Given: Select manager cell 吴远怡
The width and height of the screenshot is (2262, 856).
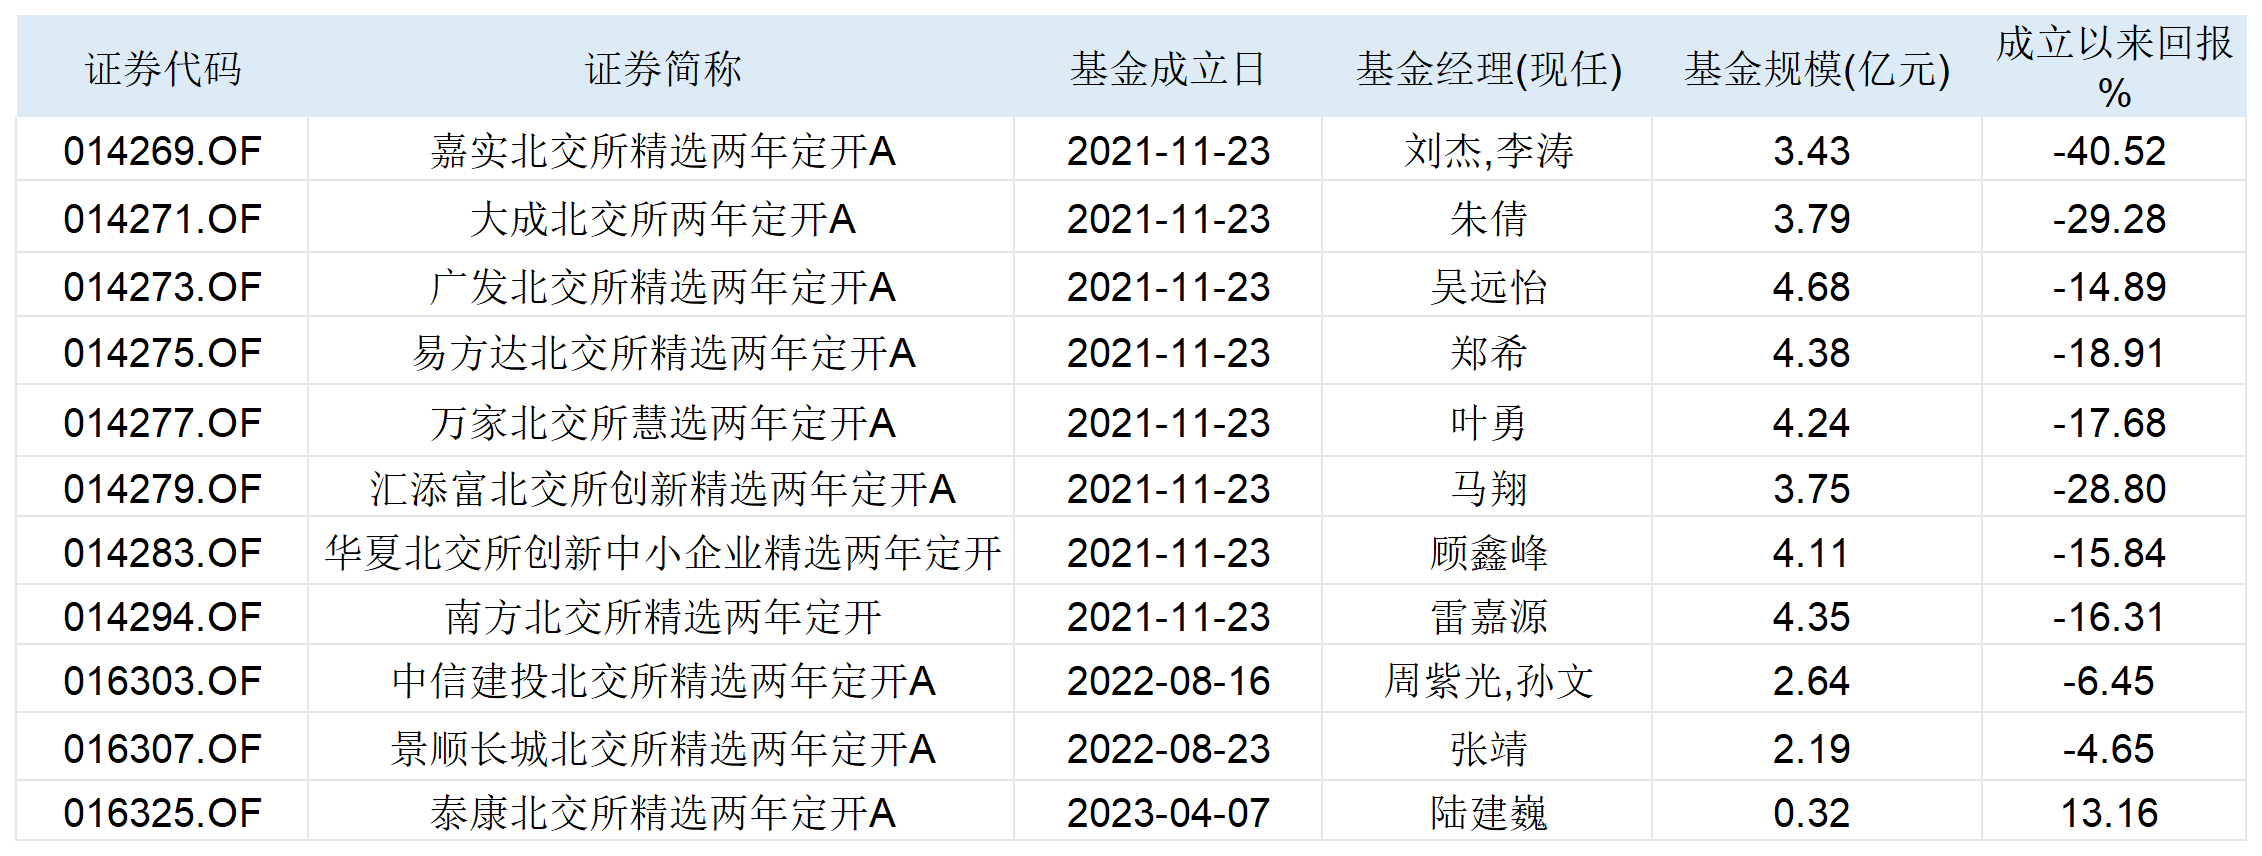Looking at the screenshot, I should tap(1488, 287).
